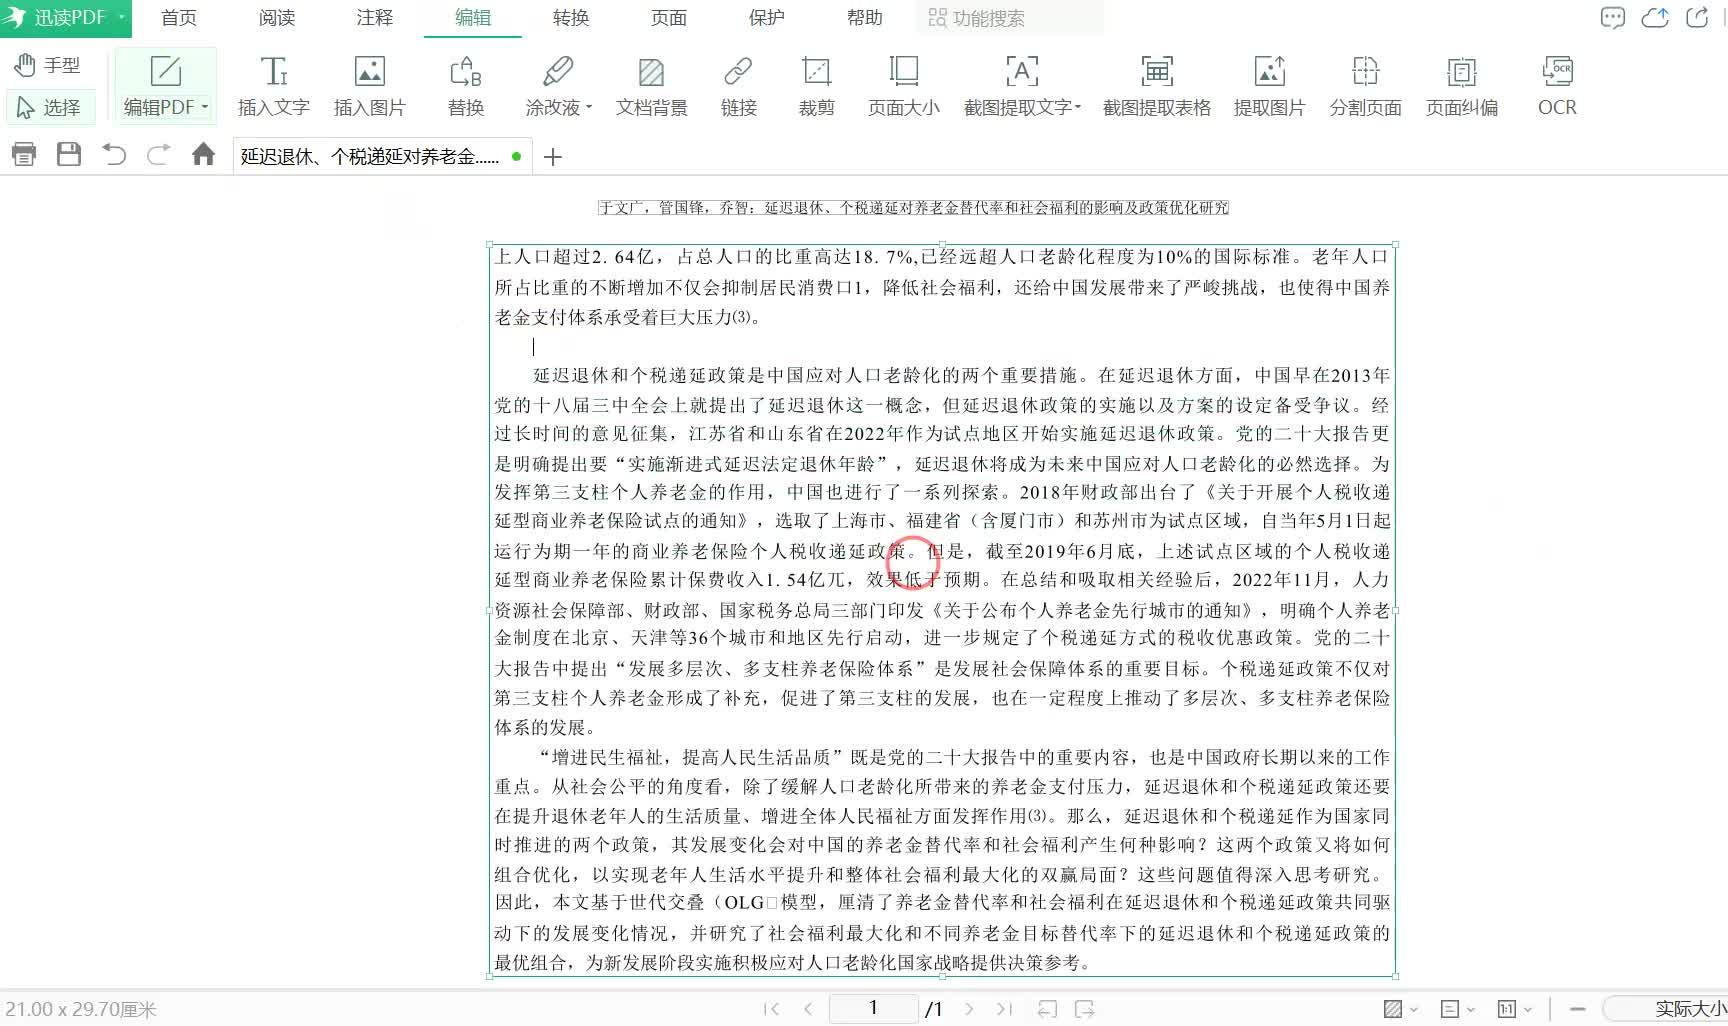
Task: Switch to 手型 hand mode
Action: pyautogui.click(x=48, y=65)
